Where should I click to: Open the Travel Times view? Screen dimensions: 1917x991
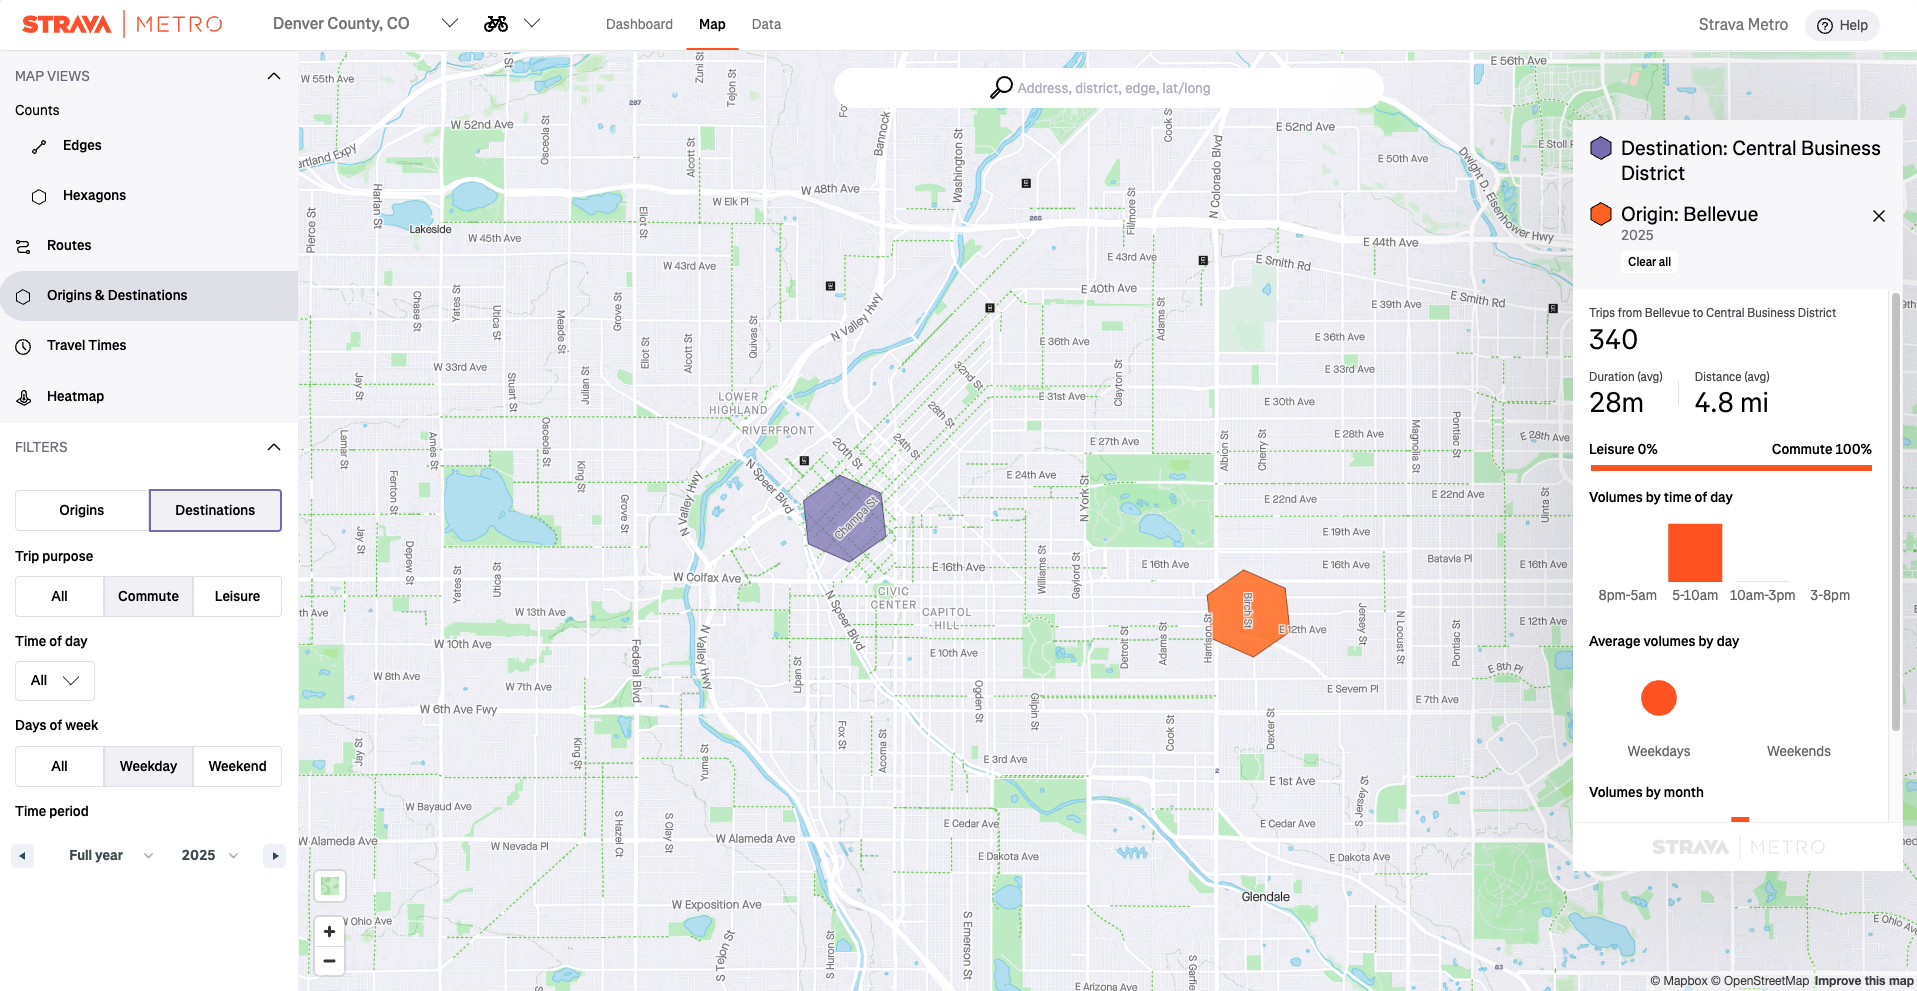click(86, 345)
